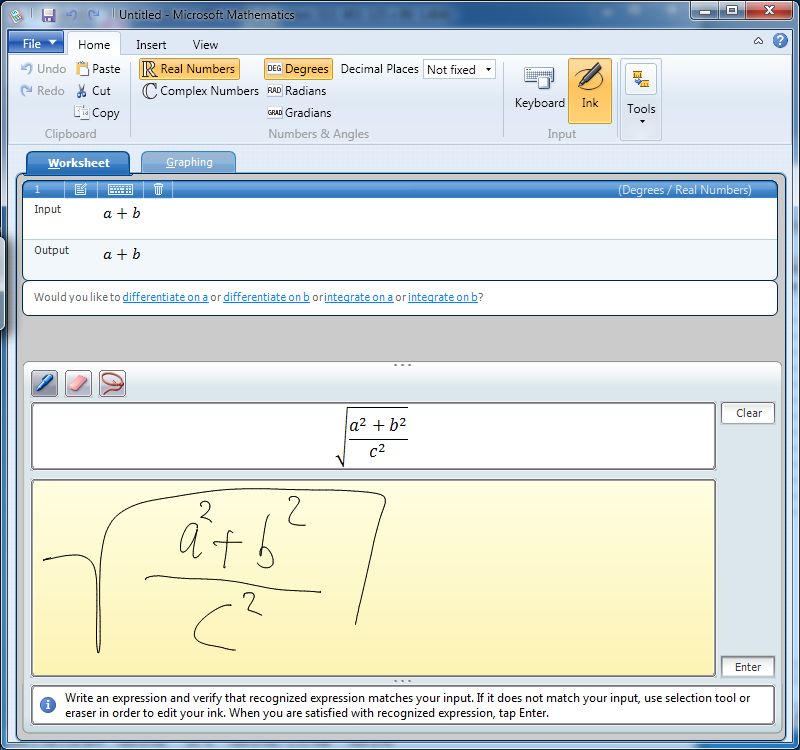Pick the lasso selection tool for ink
Screen dimensions: 800x750
[111, 383]
